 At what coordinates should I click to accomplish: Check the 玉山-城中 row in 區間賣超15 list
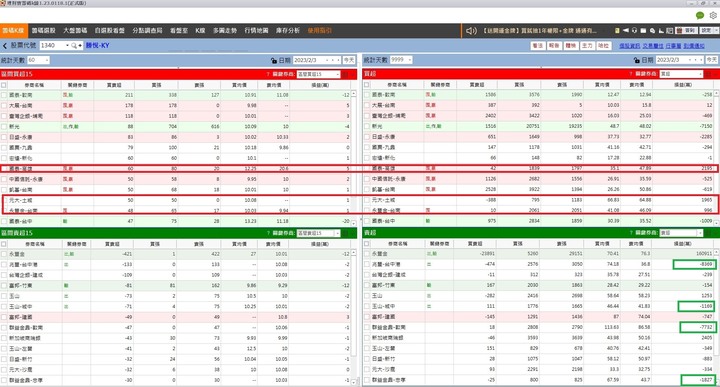[x=4, y=307]
